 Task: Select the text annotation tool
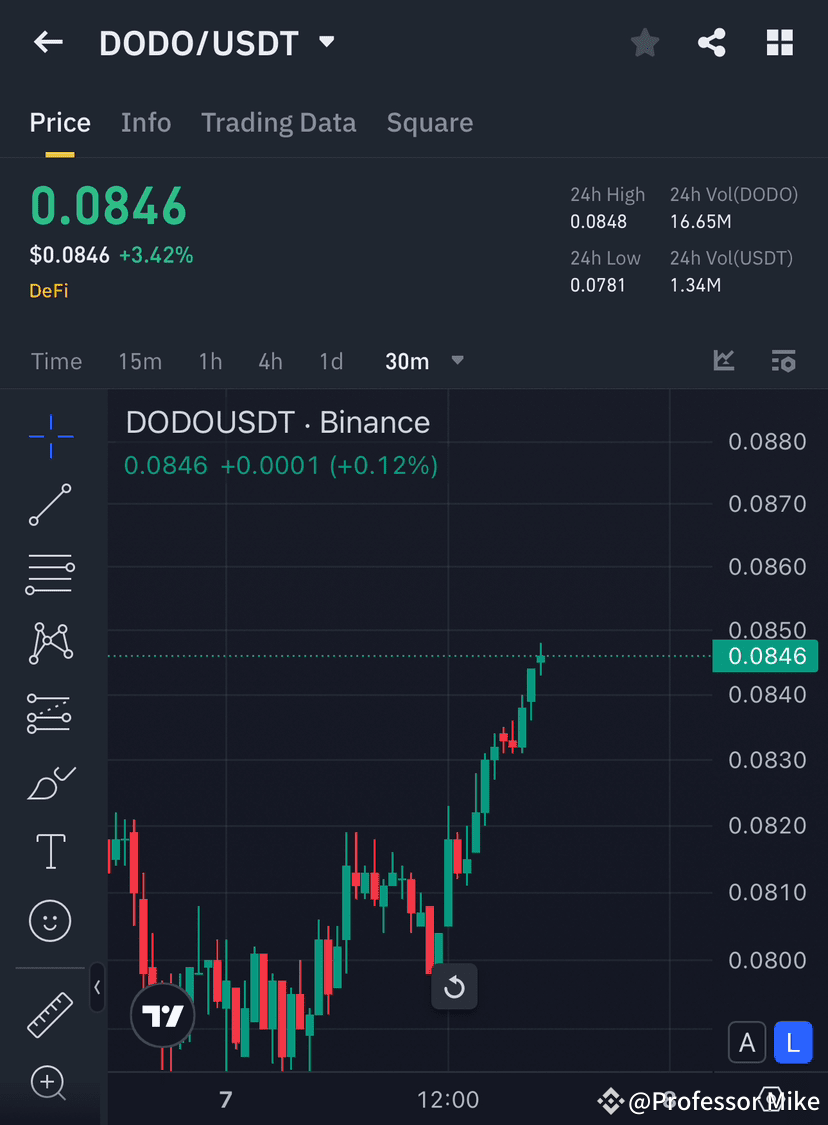click(50, 851)
